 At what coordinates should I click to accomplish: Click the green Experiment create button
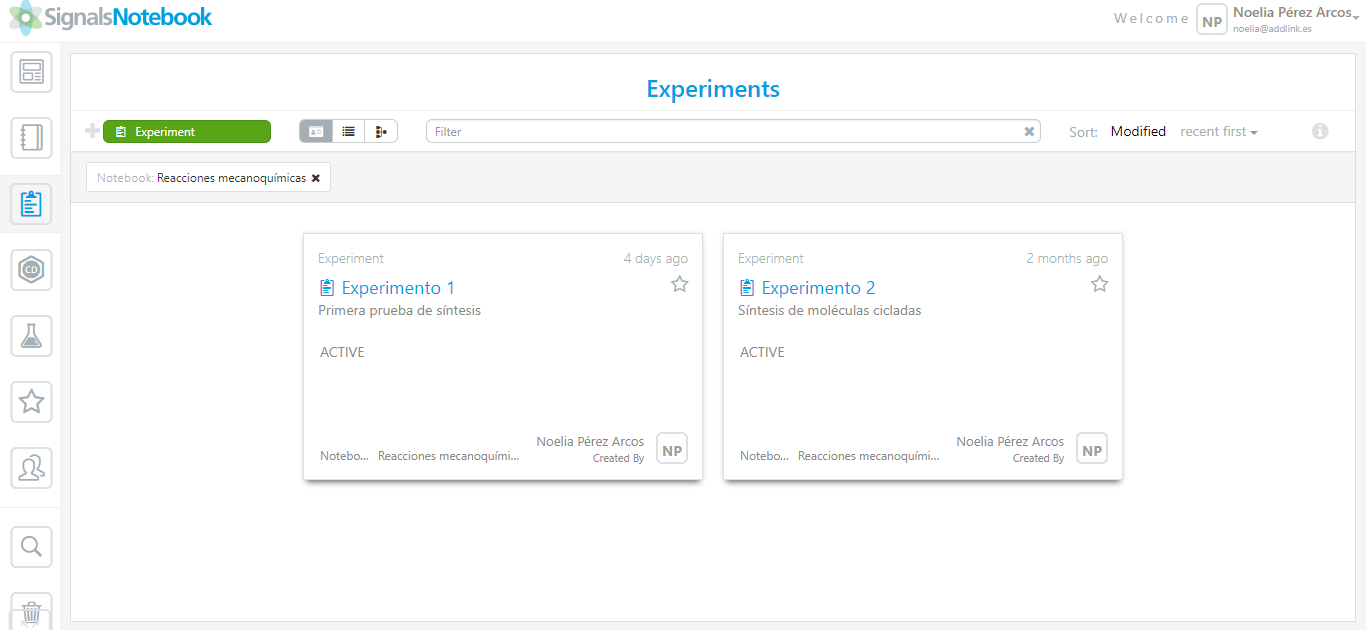(x=186, y=132)
